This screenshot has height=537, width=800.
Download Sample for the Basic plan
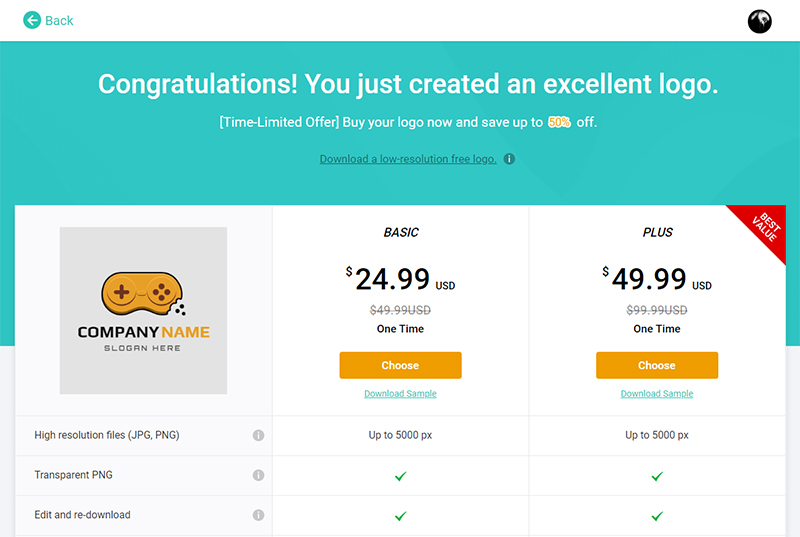[400, 394]
